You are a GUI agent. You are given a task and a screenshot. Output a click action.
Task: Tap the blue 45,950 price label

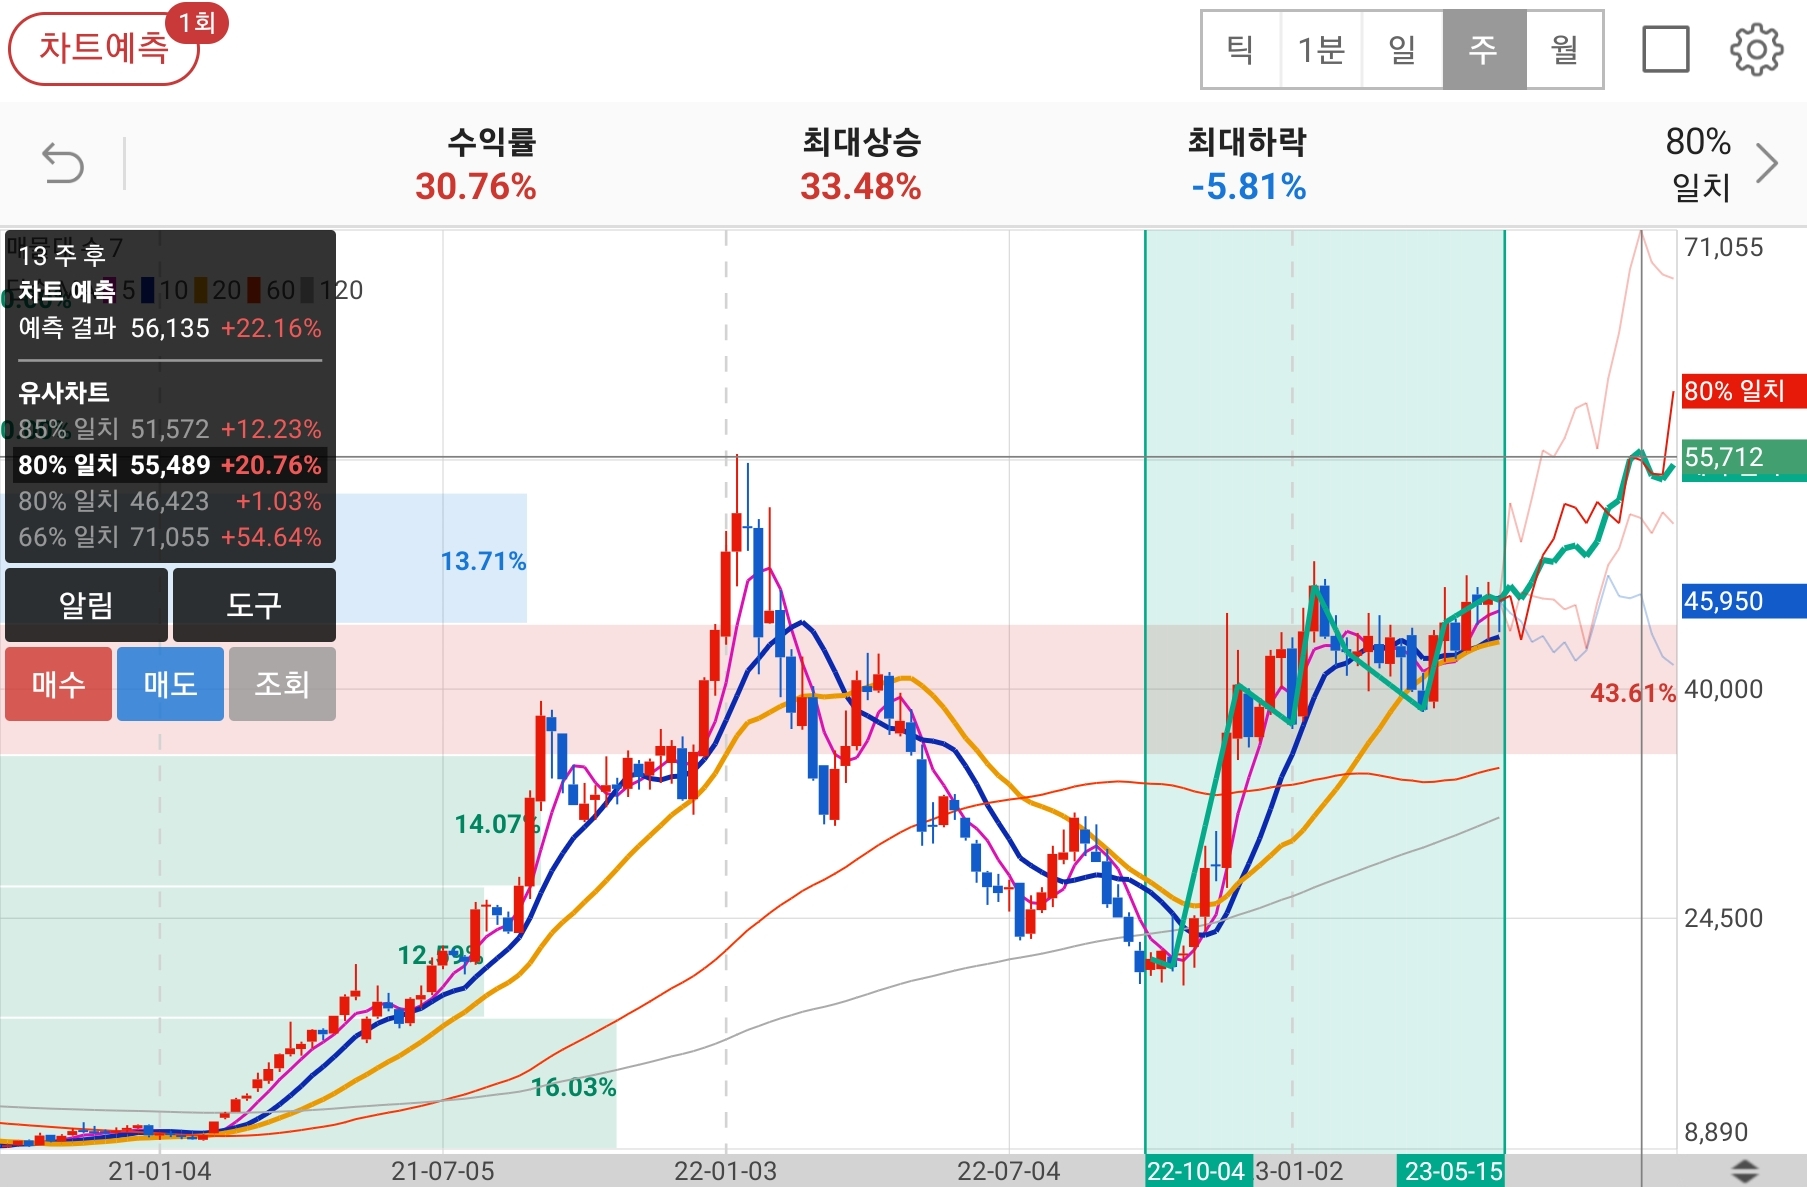[x=1743, y=601]
